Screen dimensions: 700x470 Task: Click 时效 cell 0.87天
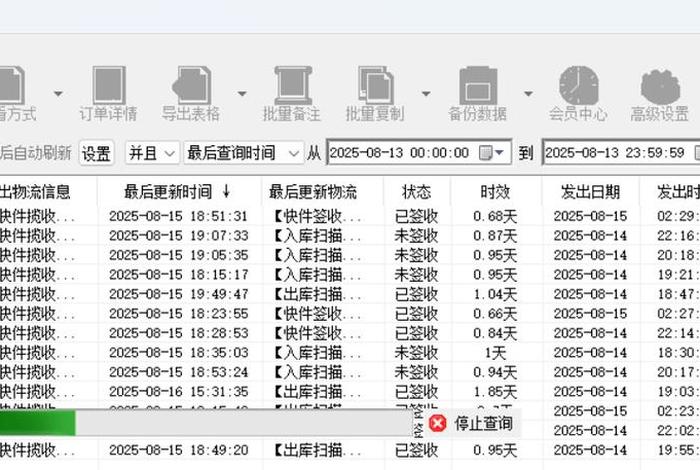pyautogui.click(x=495, y=236)
